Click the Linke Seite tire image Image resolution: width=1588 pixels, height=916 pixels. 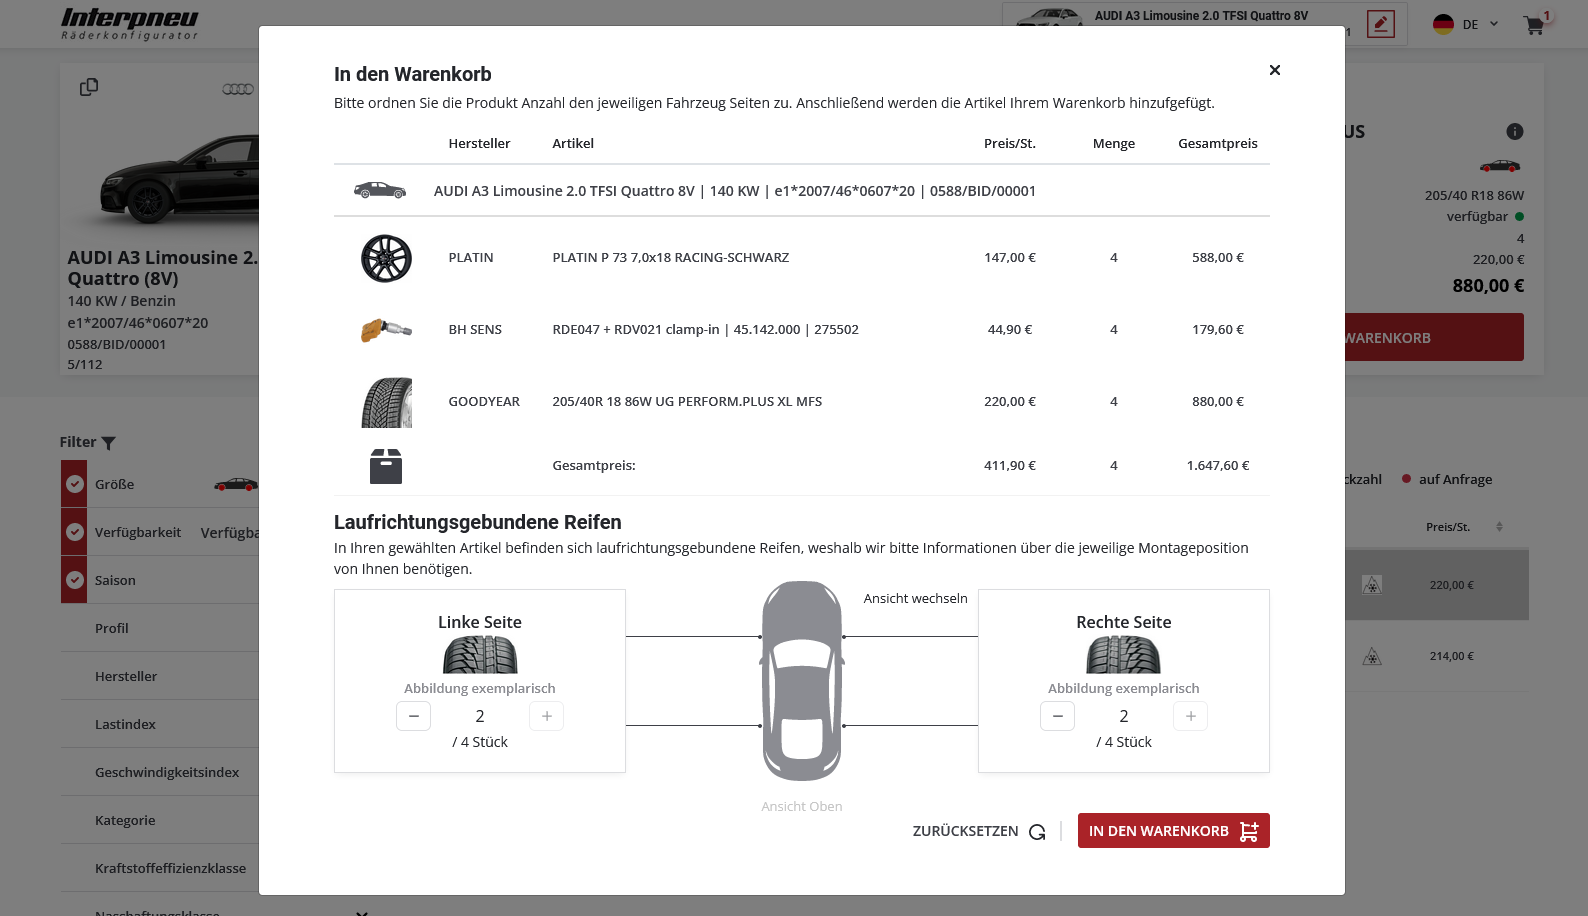tap(480, 655)
